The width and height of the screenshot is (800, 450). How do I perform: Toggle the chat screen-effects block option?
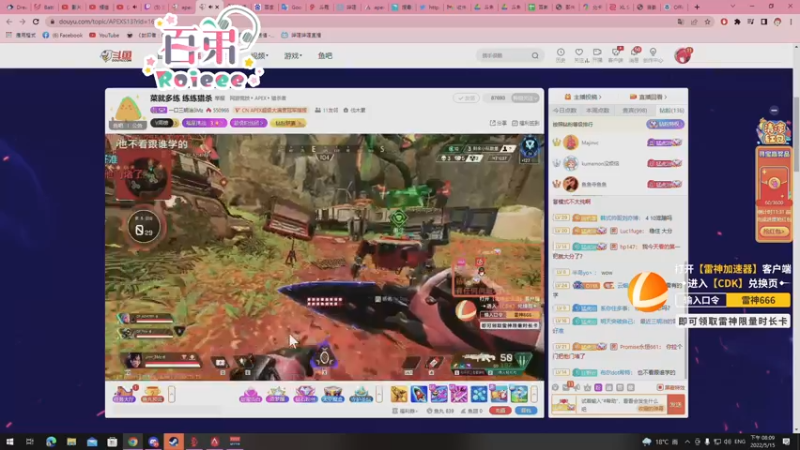pyautogui.click(x=671, y=388)
